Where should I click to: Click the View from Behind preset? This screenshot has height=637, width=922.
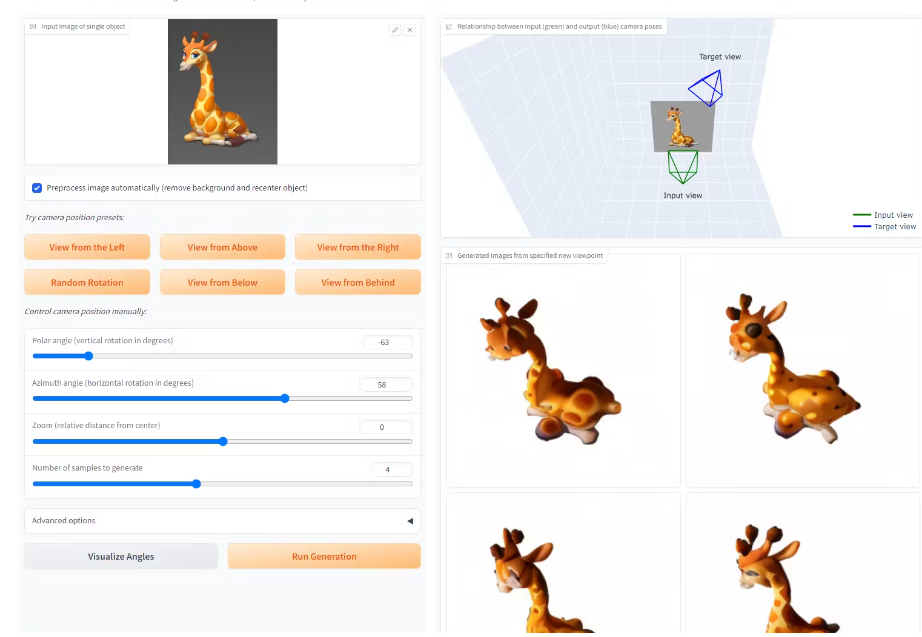(358, 281)
